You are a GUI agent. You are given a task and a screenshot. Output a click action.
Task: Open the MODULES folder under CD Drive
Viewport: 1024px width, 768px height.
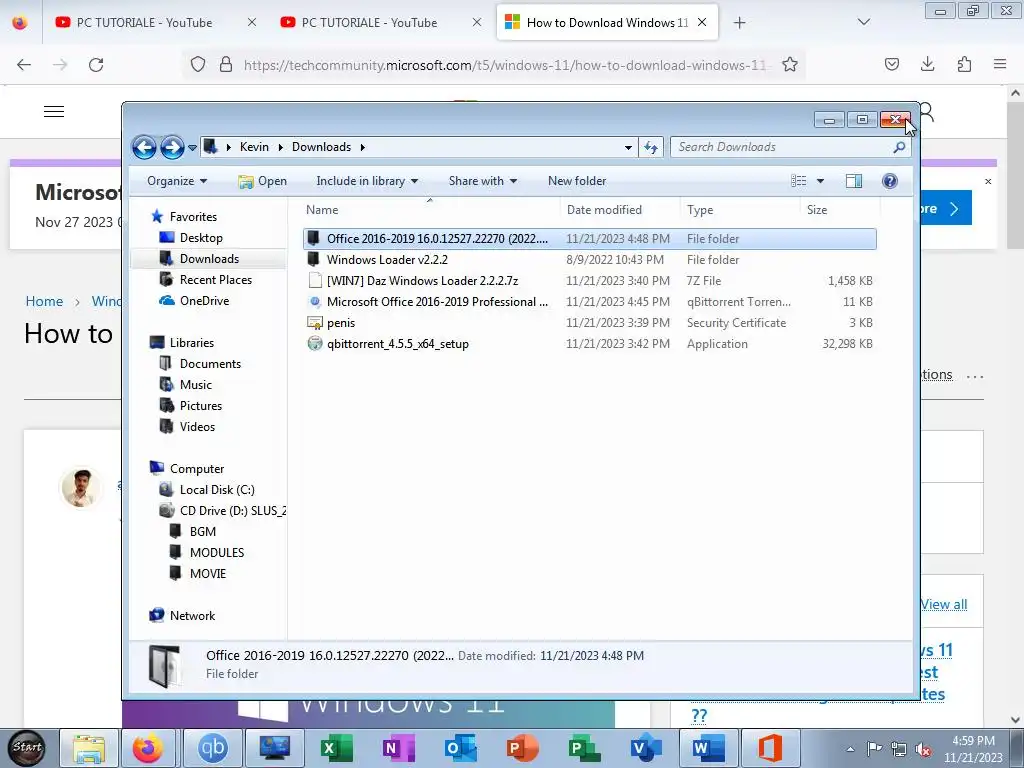217,552
